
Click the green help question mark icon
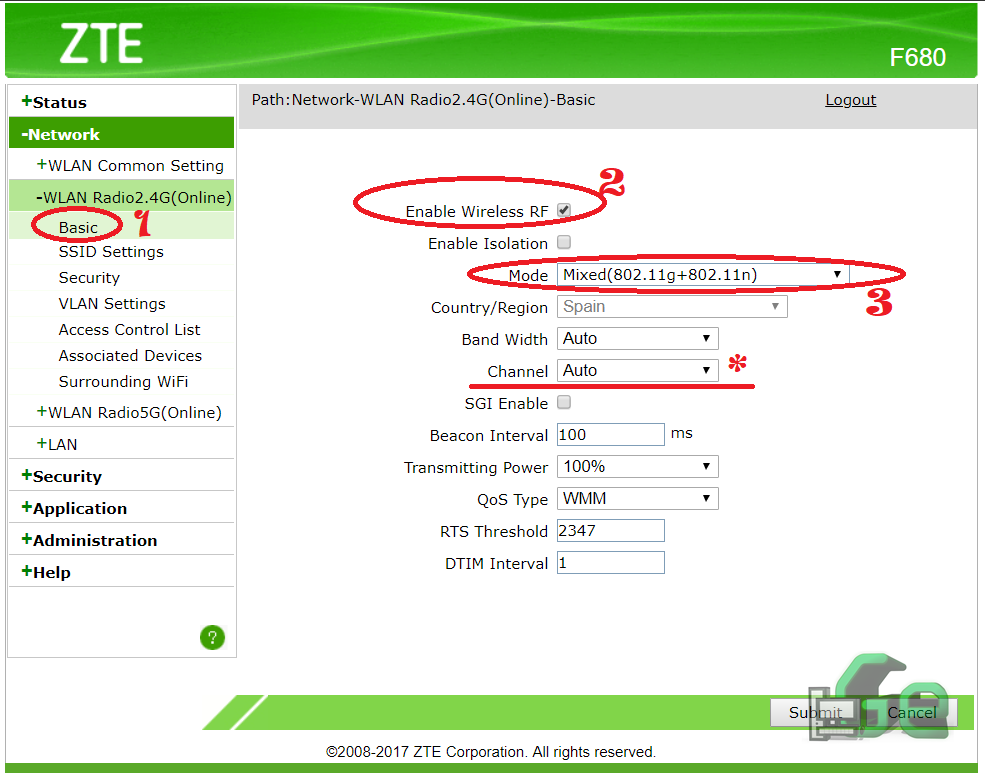pos(212,637)
